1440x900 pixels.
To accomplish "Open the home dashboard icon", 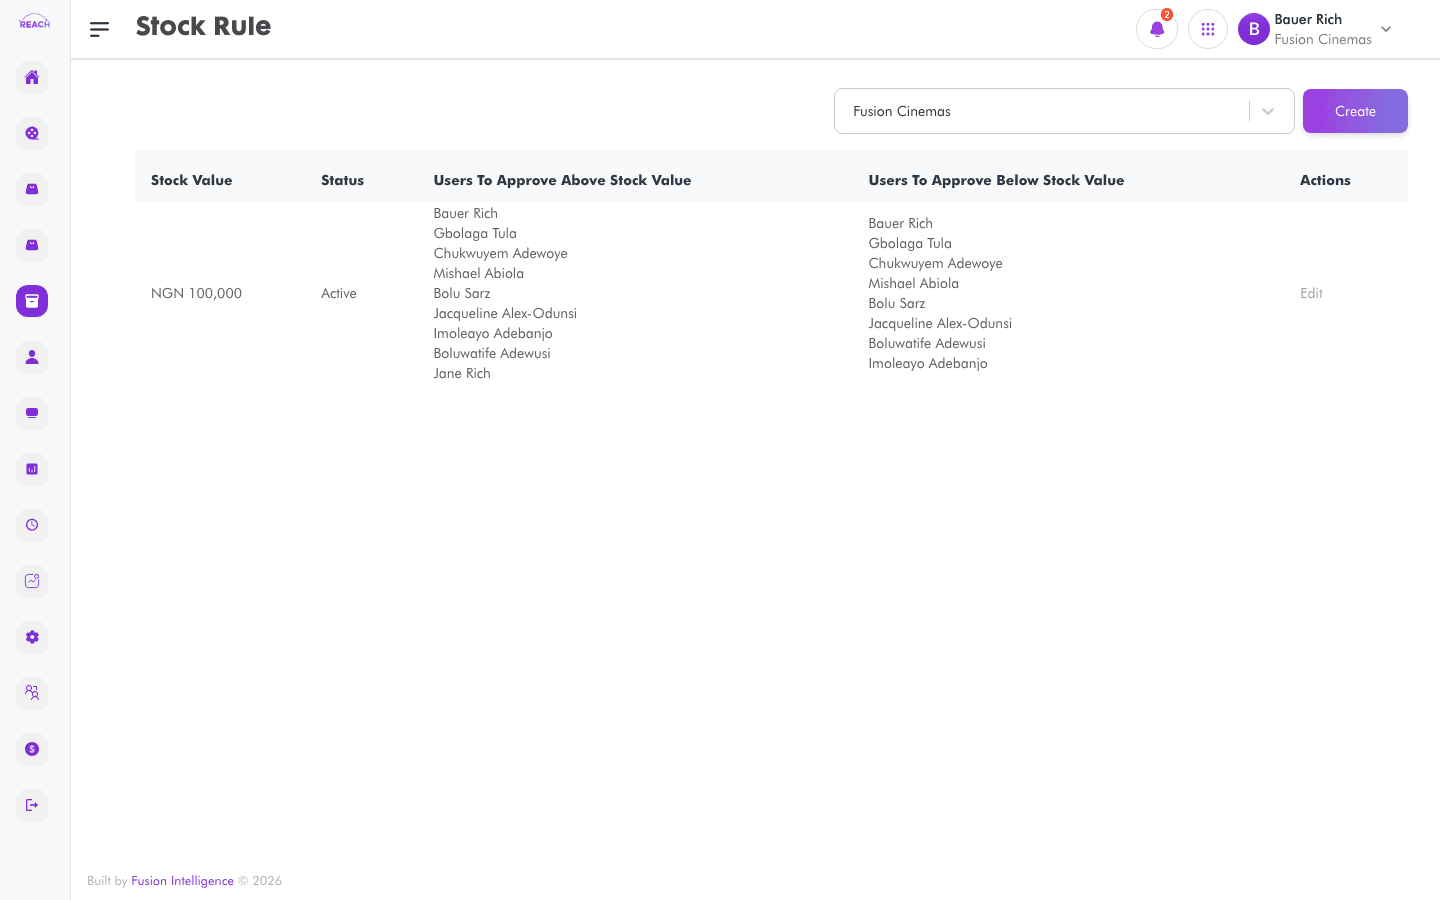I will coord(32,77).
